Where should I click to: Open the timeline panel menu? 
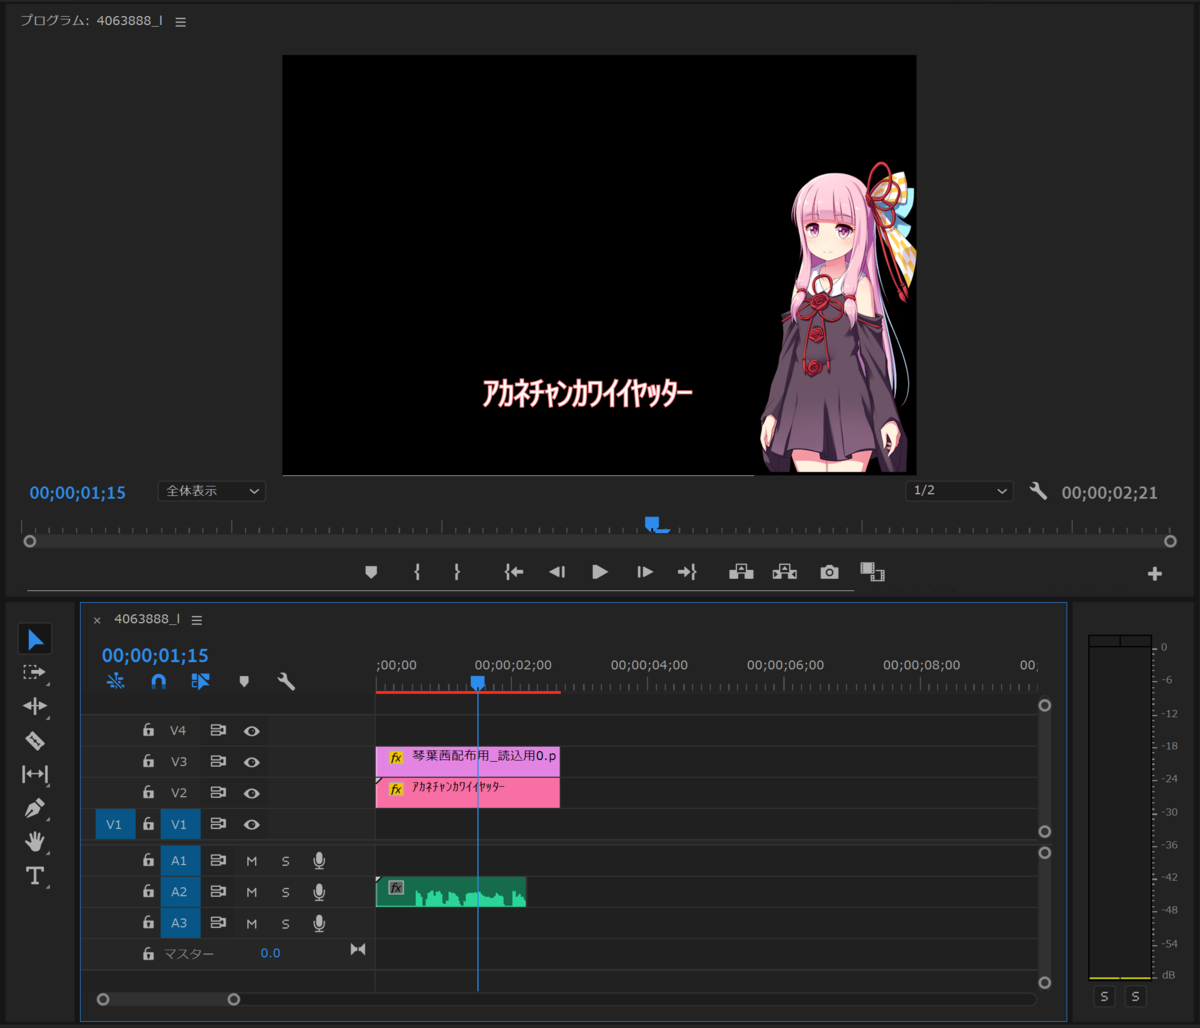click(197, 620)
